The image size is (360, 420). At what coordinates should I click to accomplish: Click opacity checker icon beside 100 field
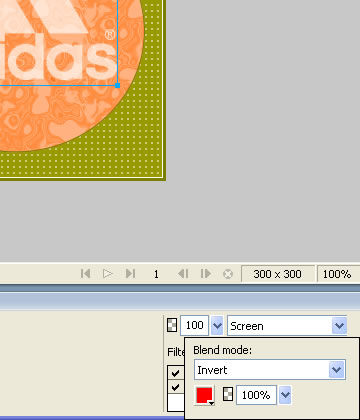tap(172, 325)
